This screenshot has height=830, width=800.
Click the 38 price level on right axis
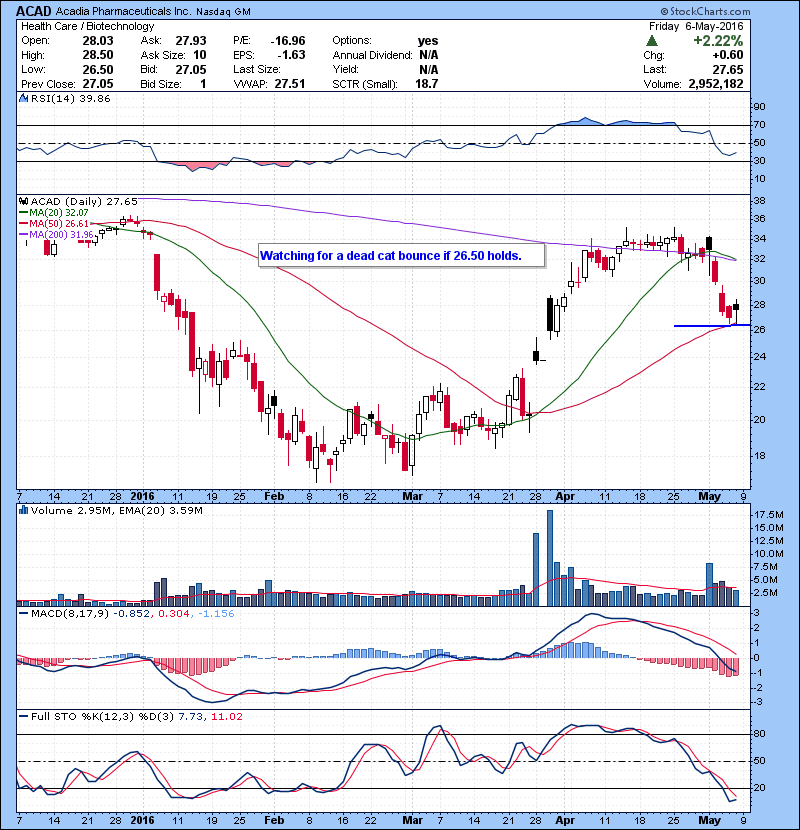point(759,201)
